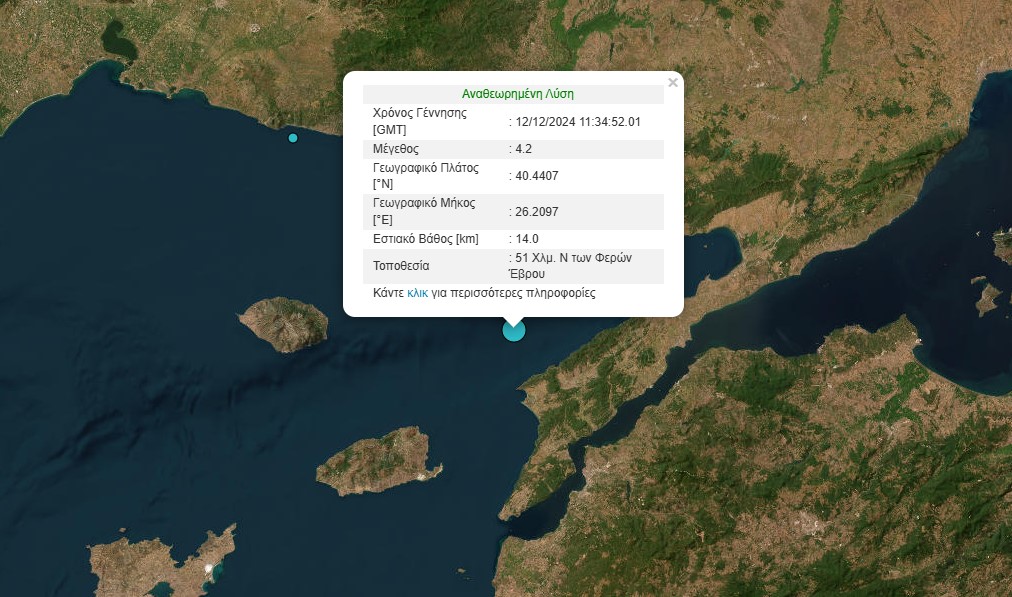Click the large earthquake marker below the popup

(513, 331)
